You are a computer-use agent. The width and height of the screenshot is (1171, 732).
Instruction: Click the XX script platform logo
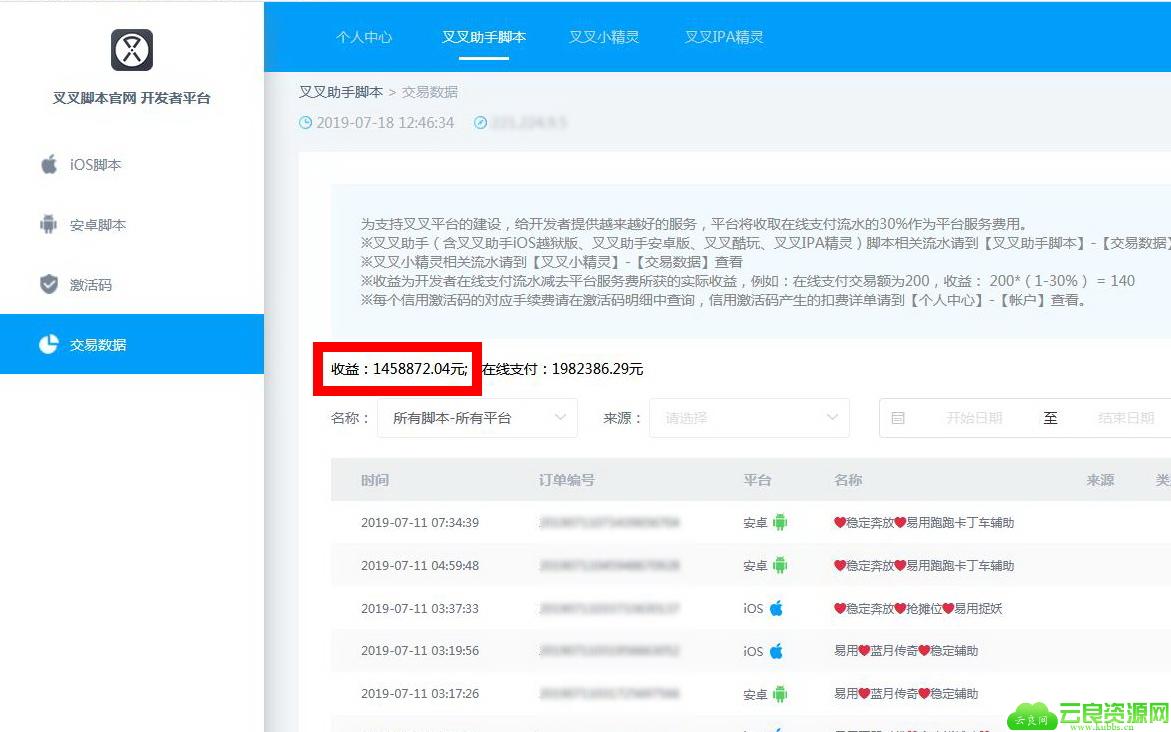[x=132, y=50]
